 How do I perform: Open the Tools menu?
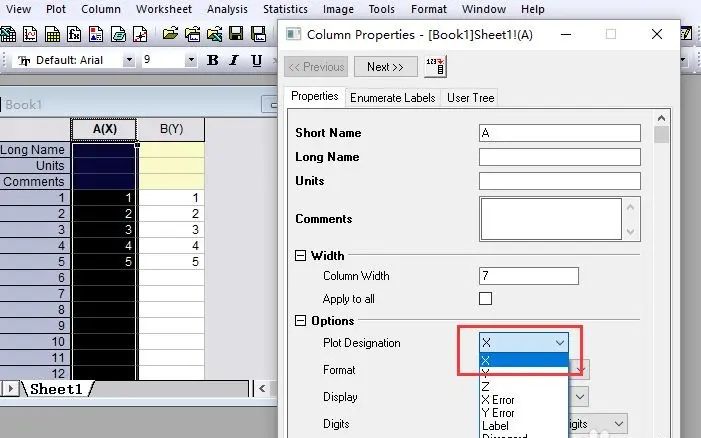pos(382,9)
